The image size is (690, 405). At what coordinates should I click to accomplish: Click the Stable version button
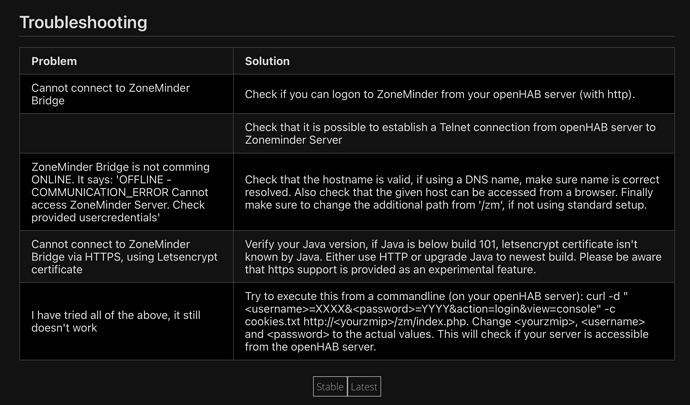coord(330,387)
